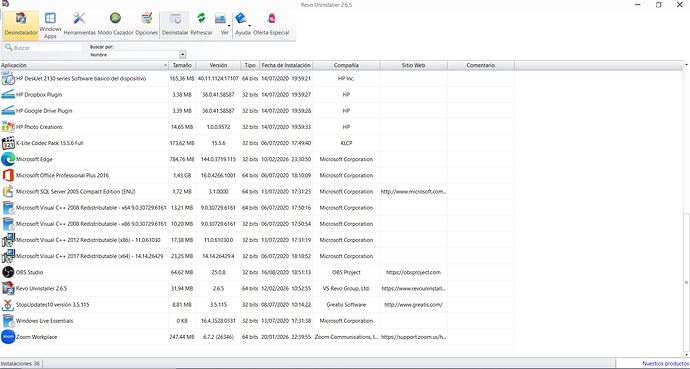This screenshot has height=369, width=690.
Task: Activate Modo Cazador hunter mode
Action: (x=115, y=25)
